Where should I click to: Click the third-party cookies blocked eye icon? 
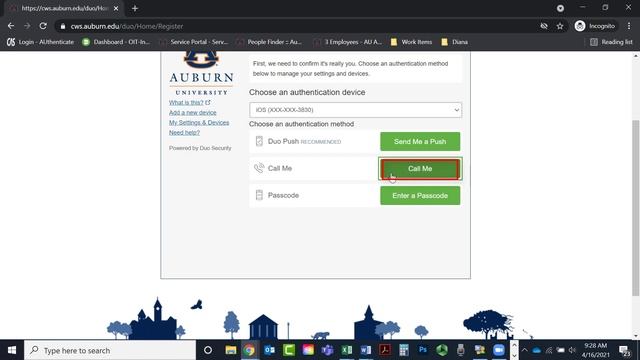(x=544, y=26)
